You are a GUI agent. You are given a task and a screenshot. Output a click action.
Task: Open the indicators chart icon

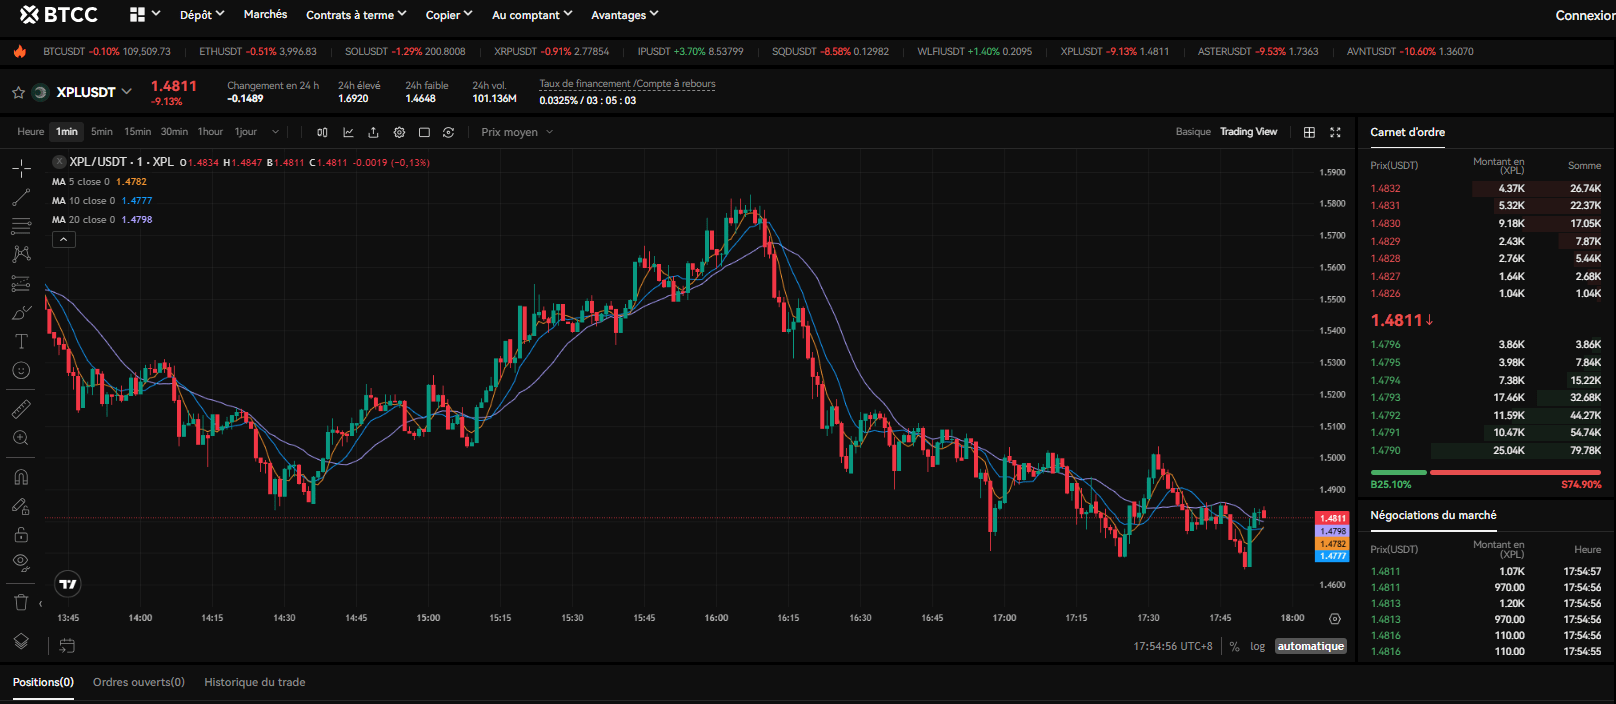tap(348, 132)
